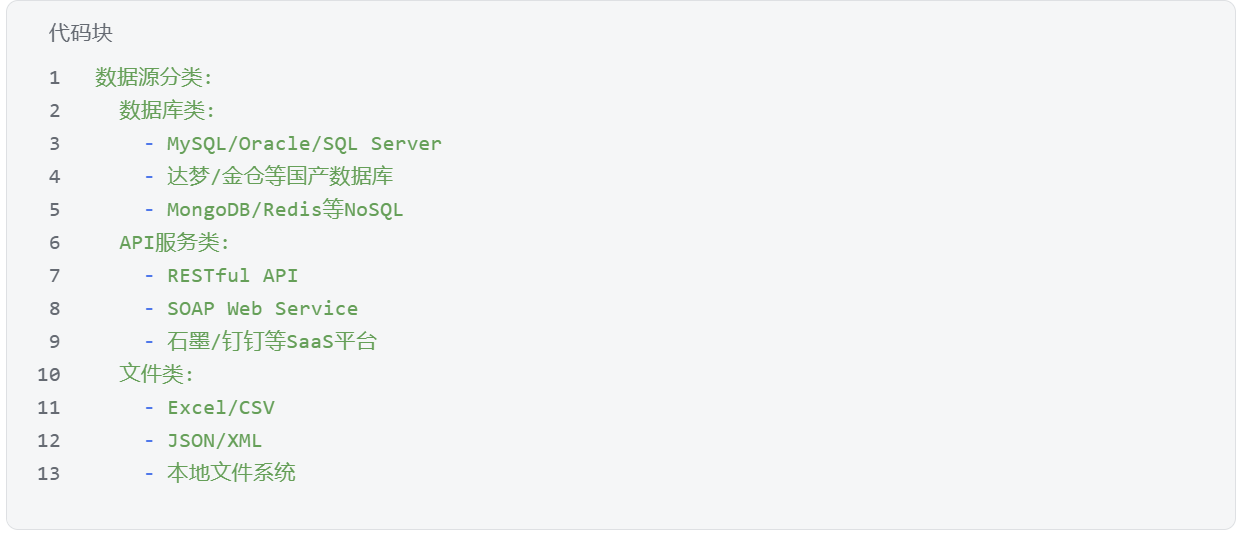
Task: Click the API服务类 heading line
Action: coord(174,242)
